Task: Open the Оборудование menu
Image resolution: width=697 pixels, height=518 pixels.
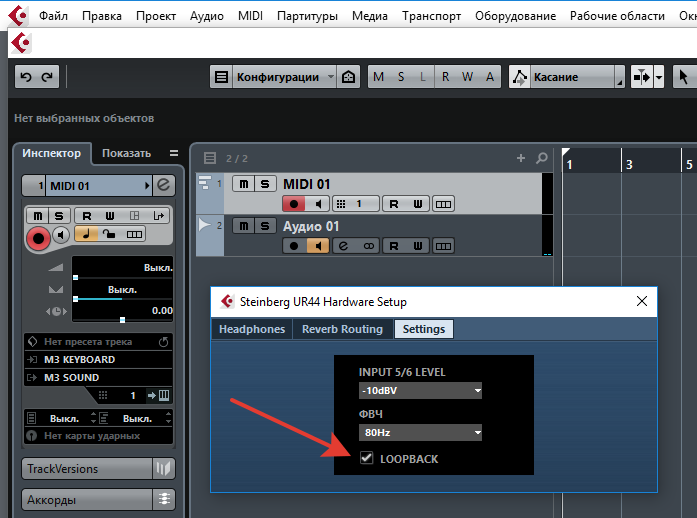Action: pyautogui.click(x=515, y=16)
